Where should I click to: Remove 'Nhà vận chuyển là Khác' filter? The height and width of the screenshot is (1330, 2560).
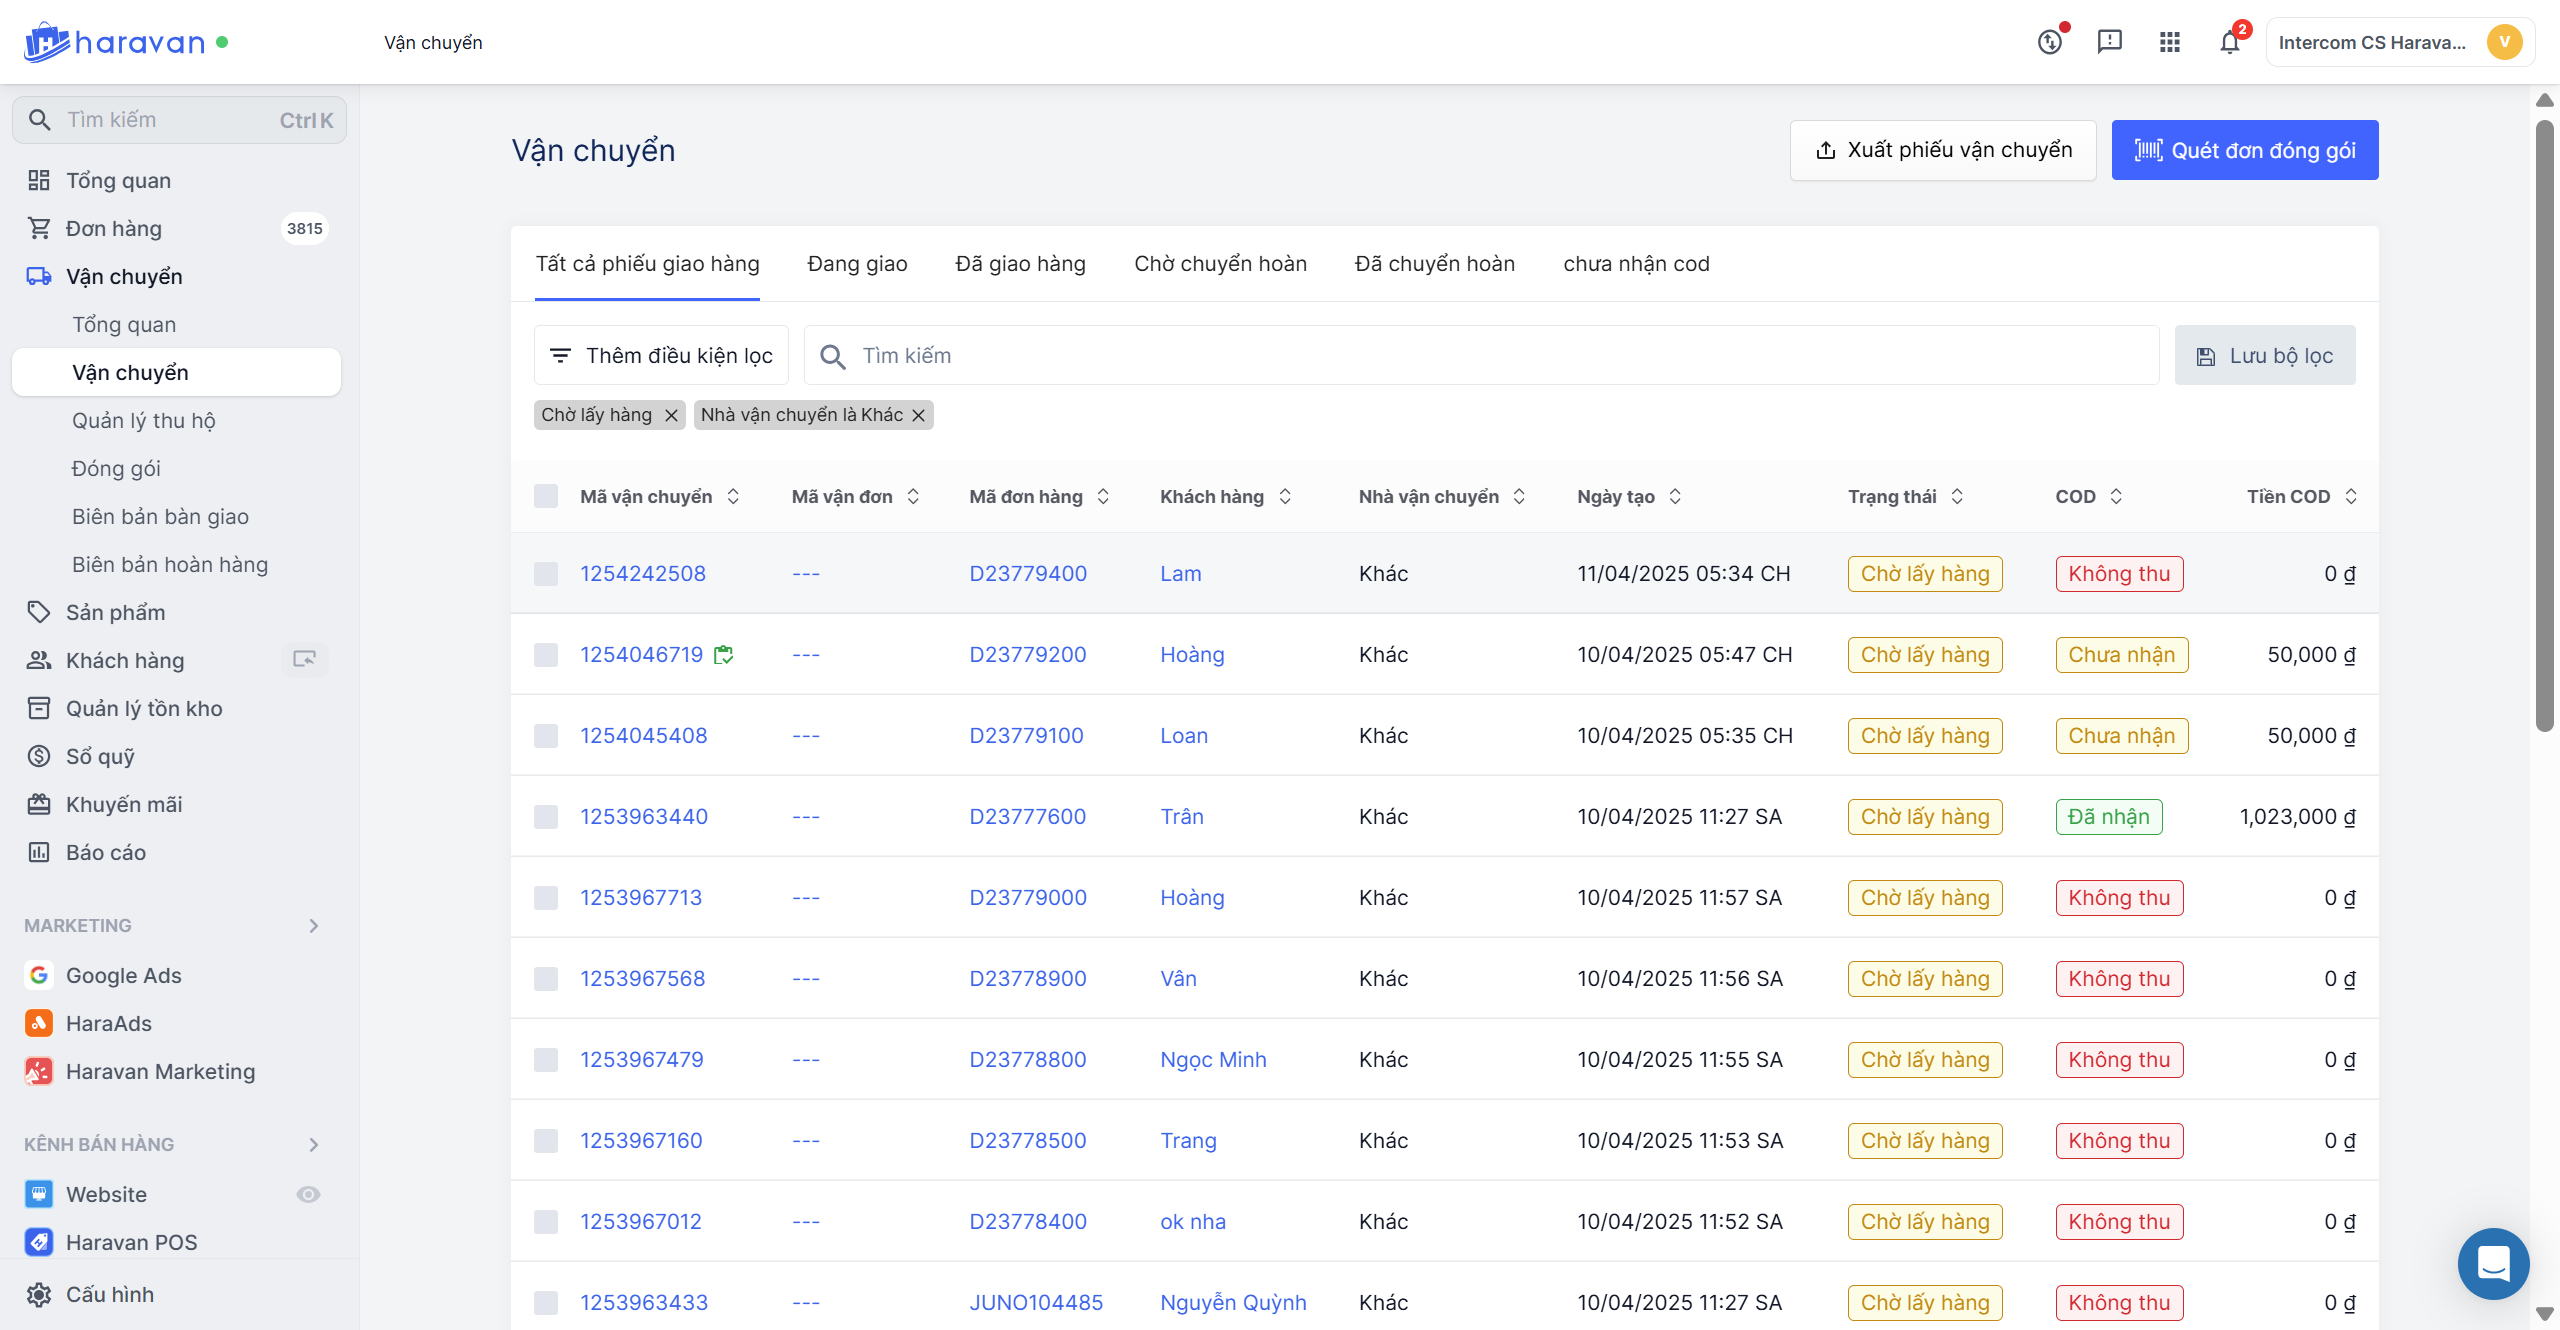pos(918,415)
